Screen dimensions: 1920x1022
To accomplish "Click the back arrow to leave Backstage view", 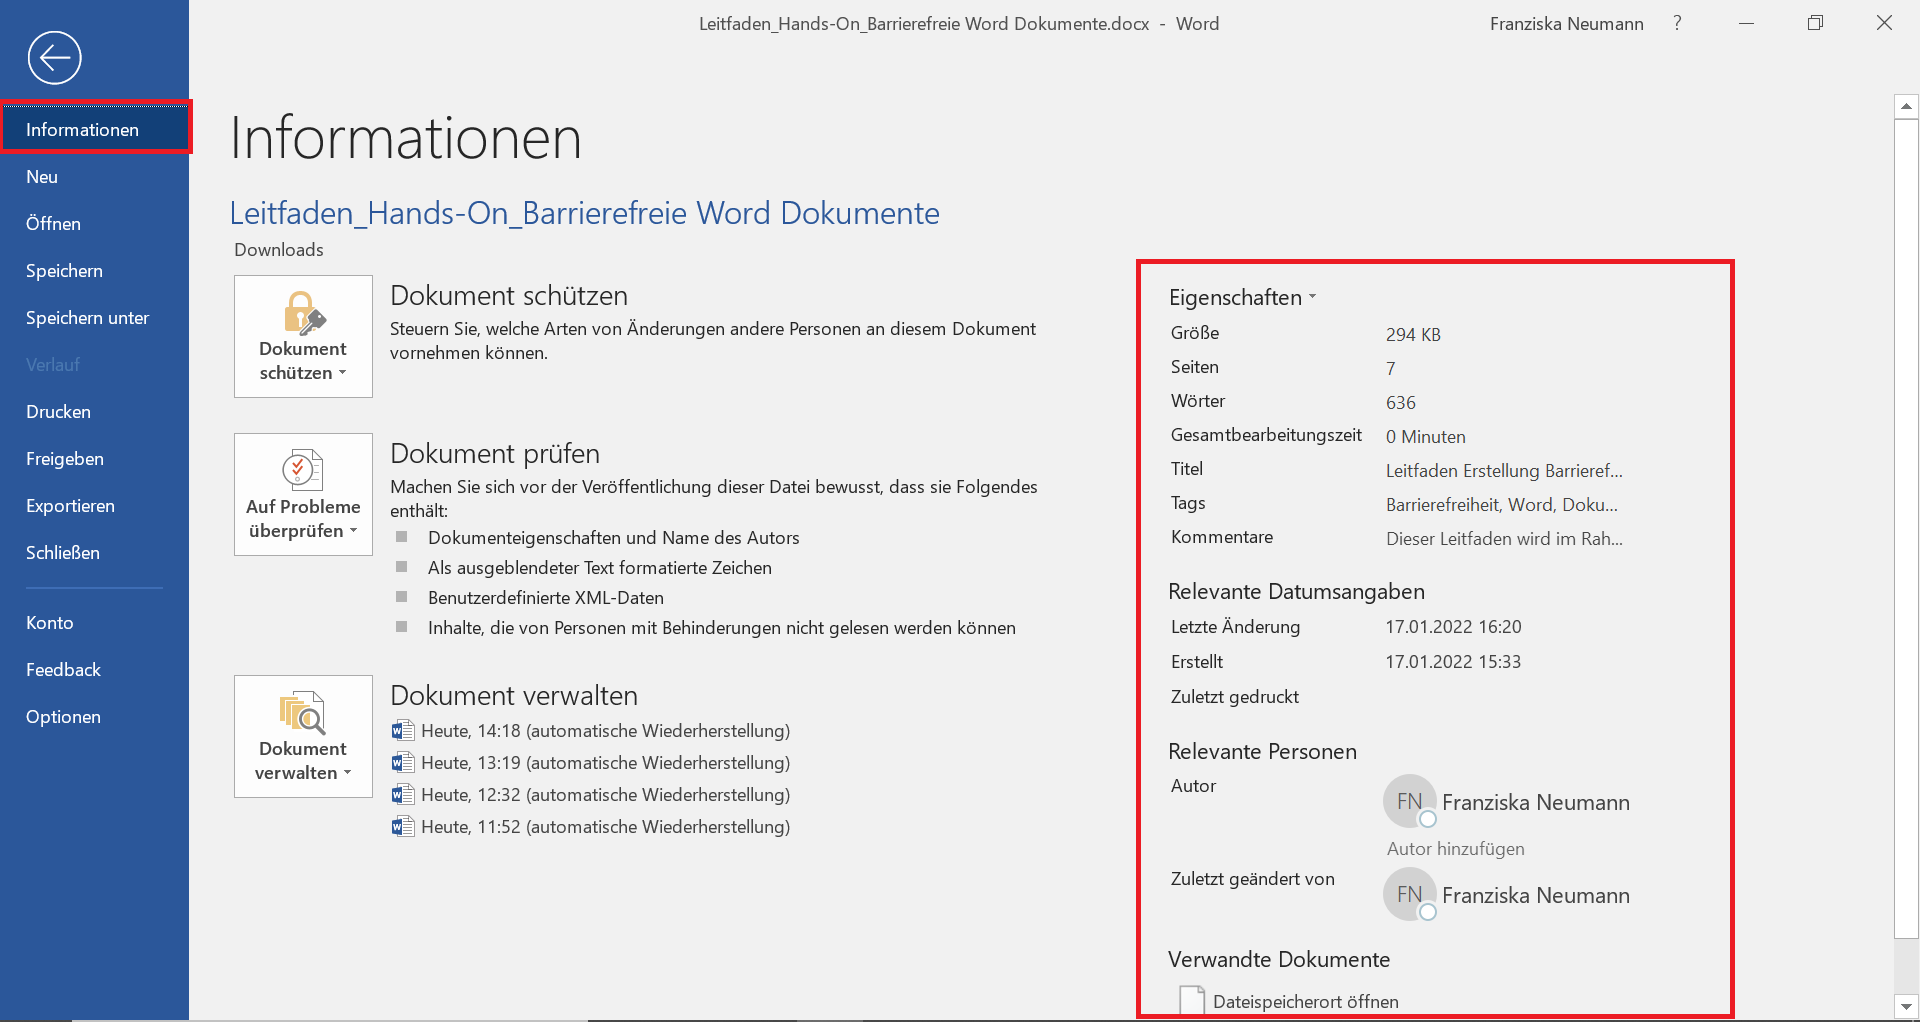I will point(55,57).
